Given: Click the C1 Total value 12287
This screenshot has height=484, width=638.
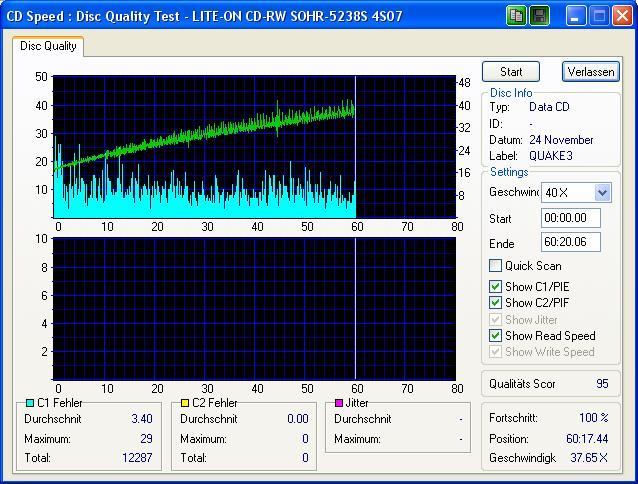Looking at the screenshot, I should (x=137, y=458).
